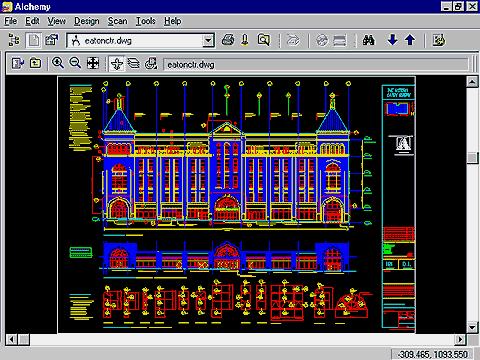Click the tree view icon in main toolbar
This screenshot has width=480, height=360.
pos(14,40)
